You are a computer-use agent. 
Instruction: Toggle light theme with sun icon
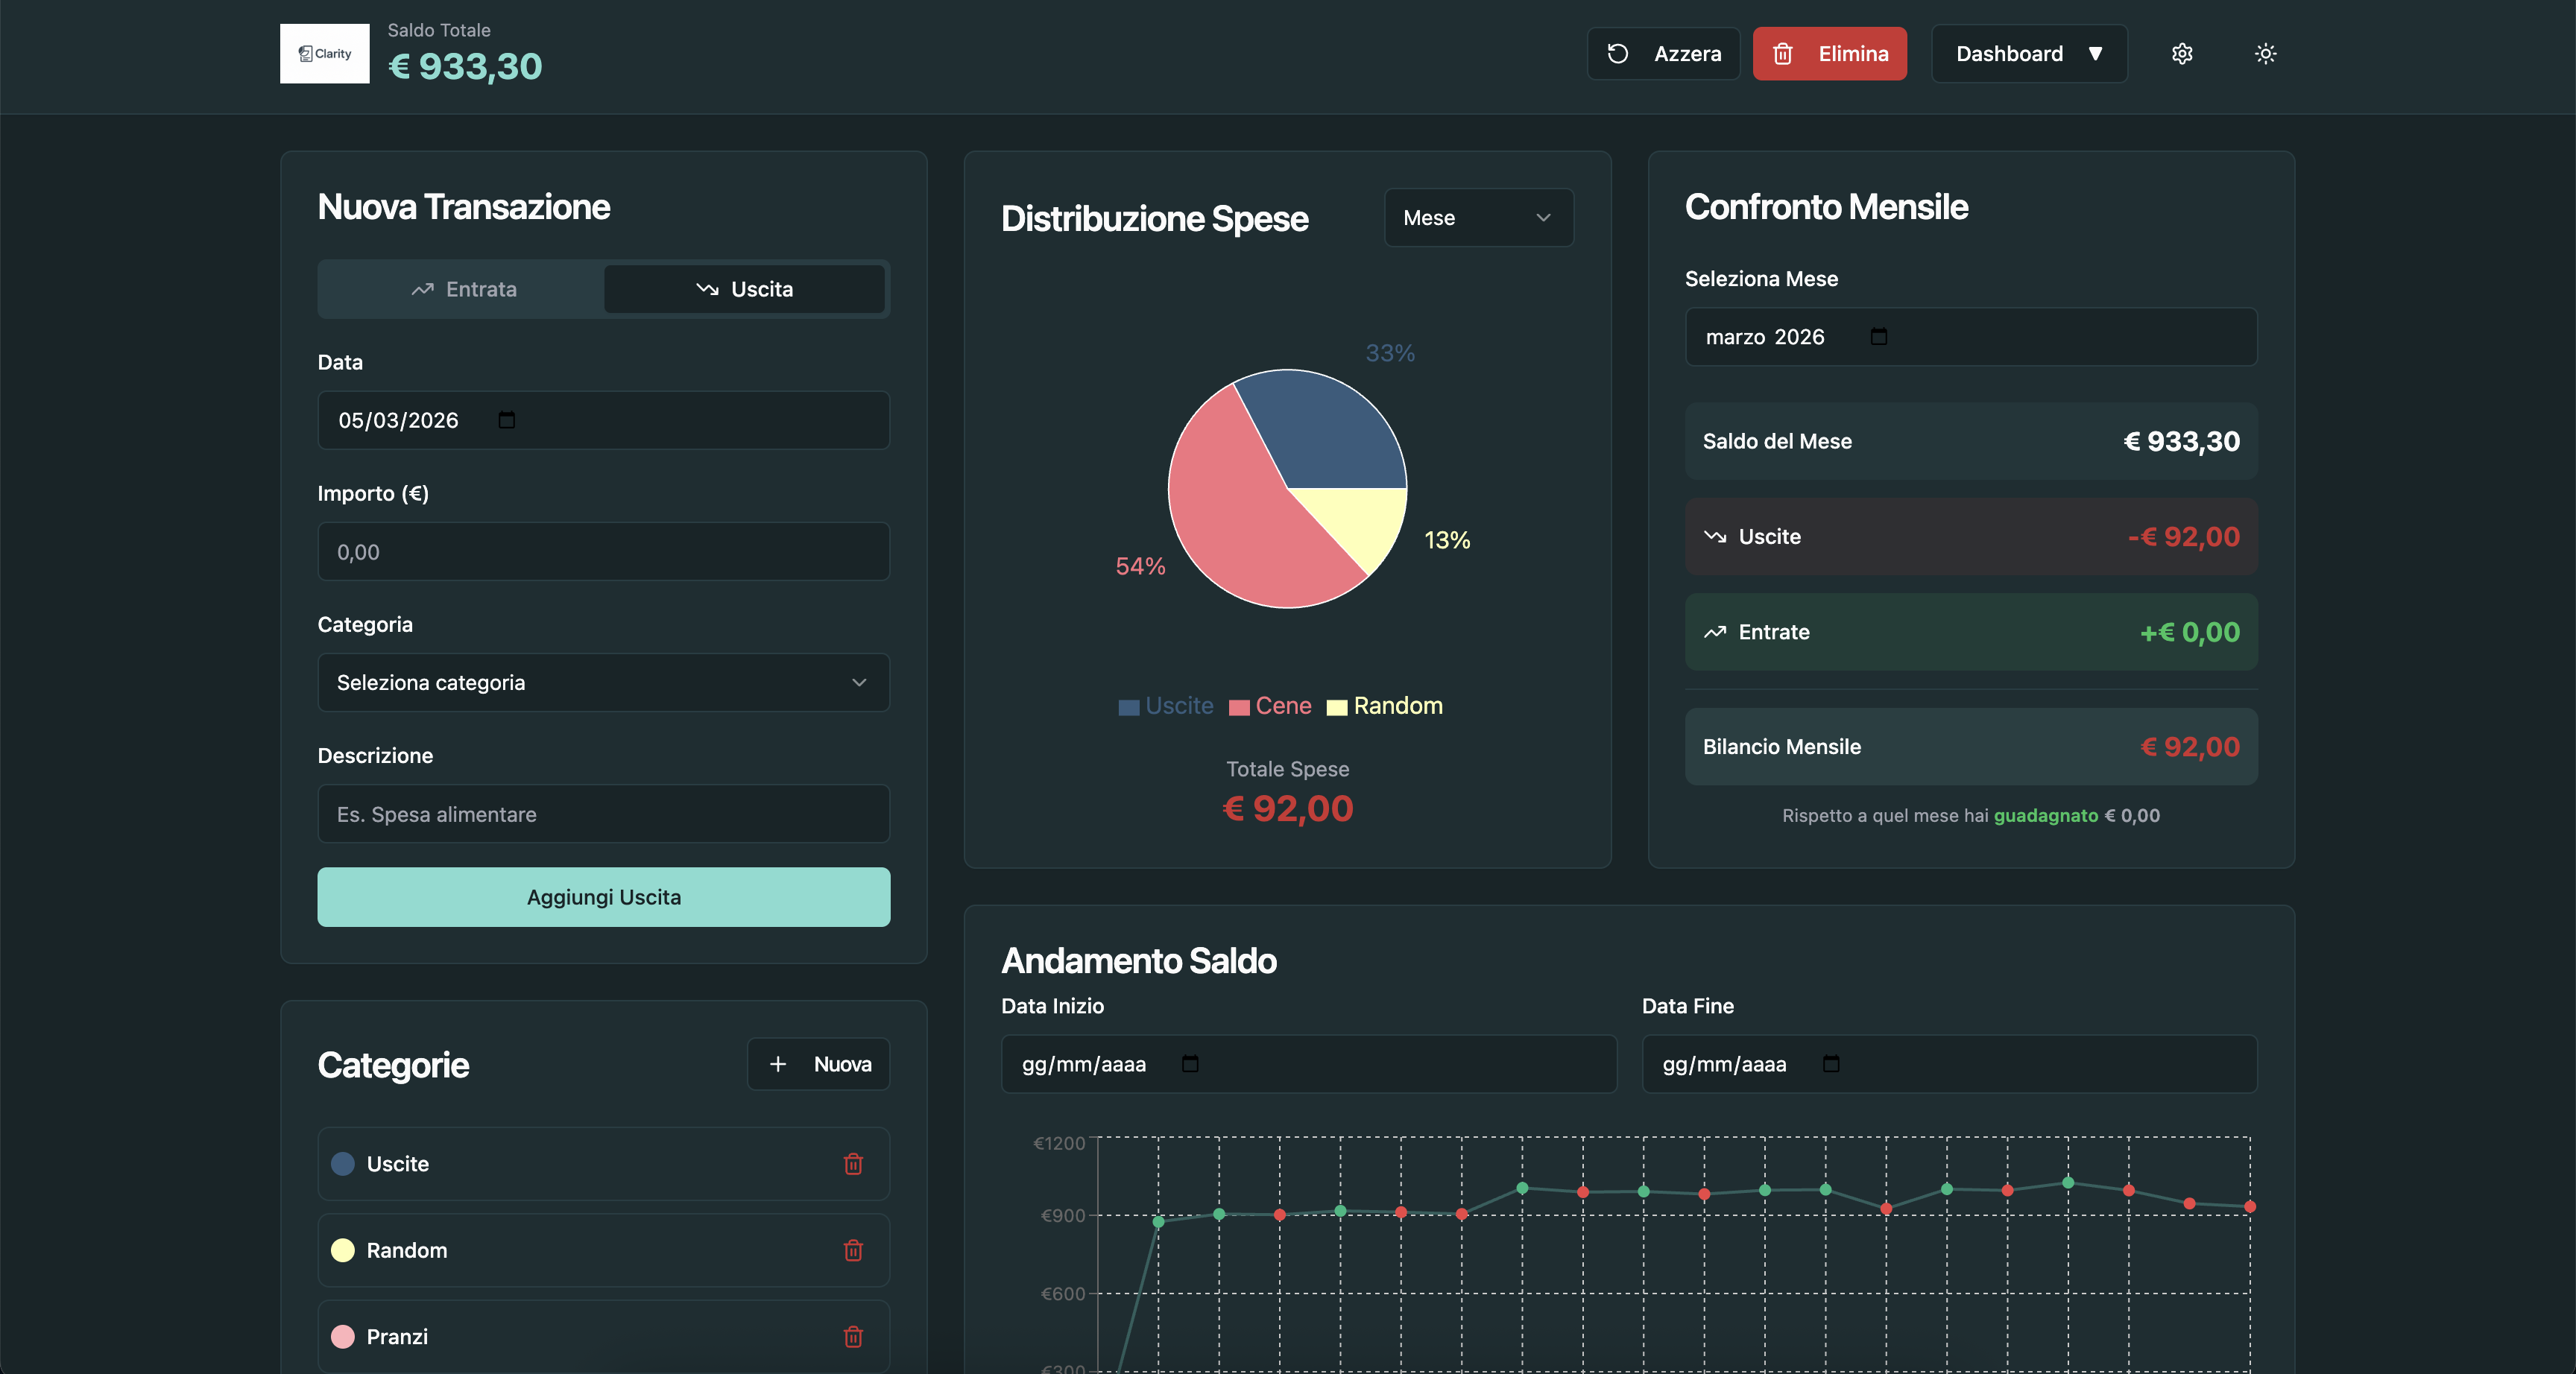click(x=2265, y=54)
